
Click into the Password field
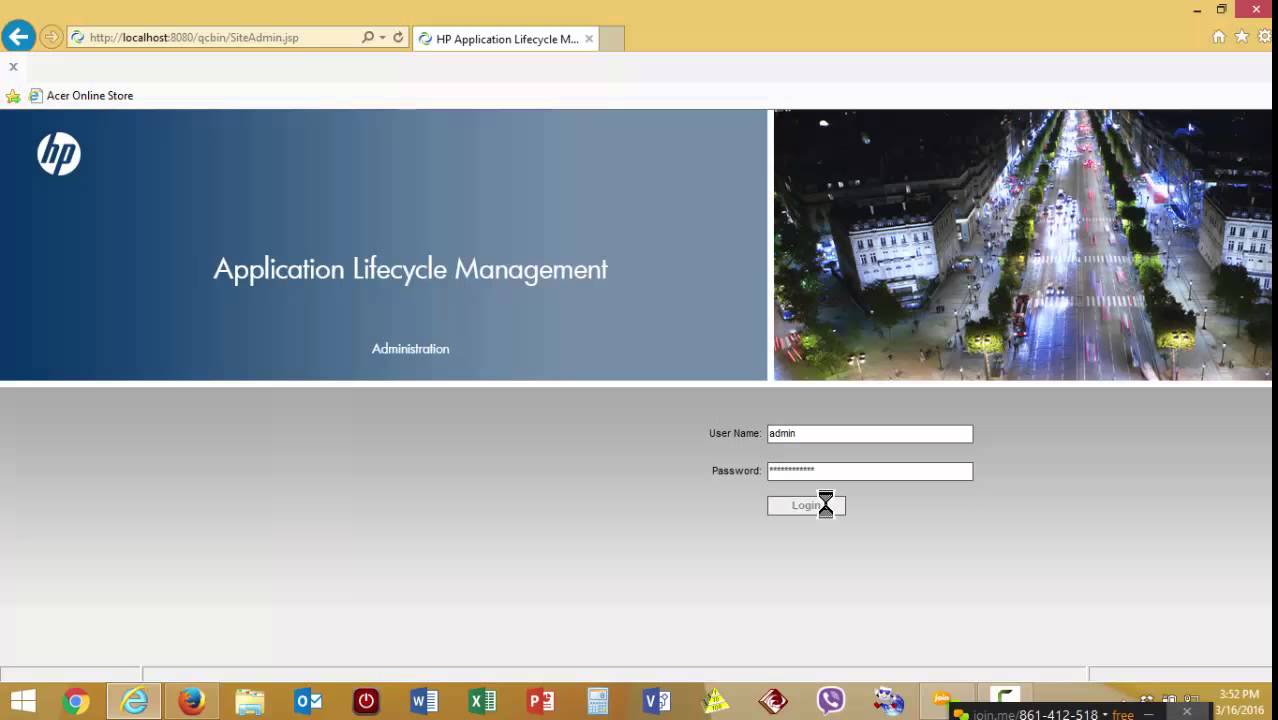coord(869,471)
